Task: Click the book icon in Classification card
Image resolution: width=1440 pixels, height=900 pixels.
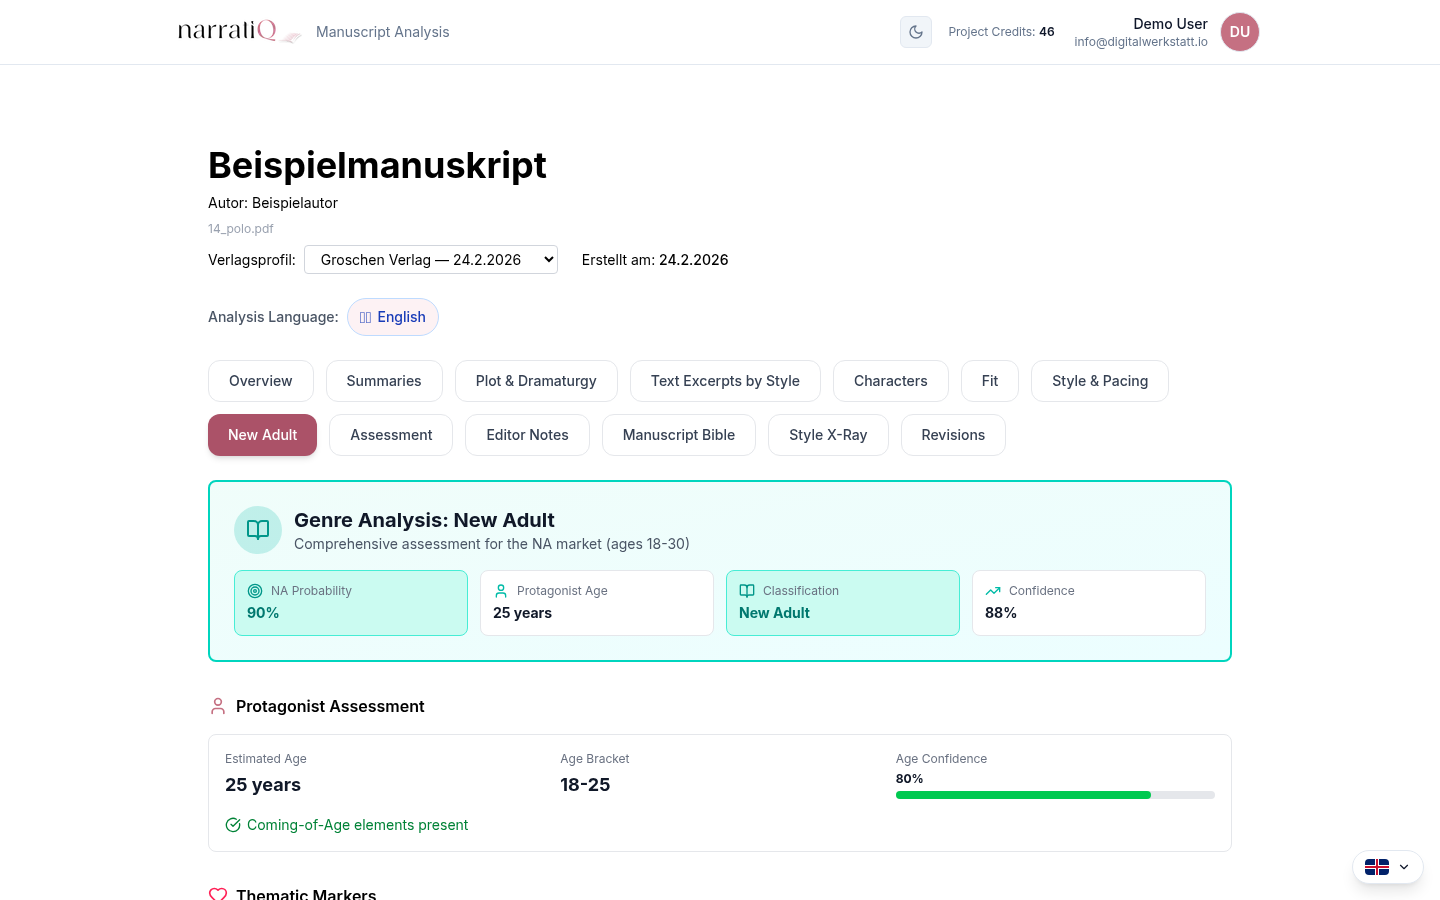Action: (747, 591)
